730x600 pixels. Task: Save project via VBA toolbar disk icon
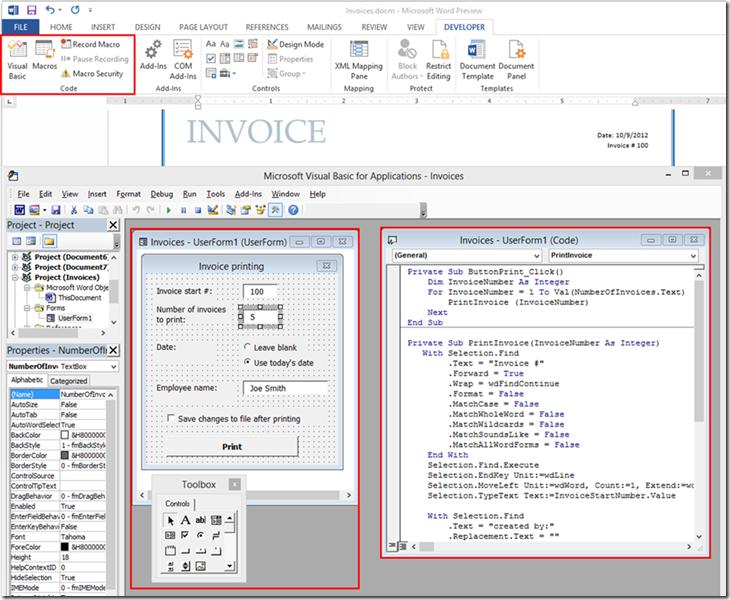56,210
